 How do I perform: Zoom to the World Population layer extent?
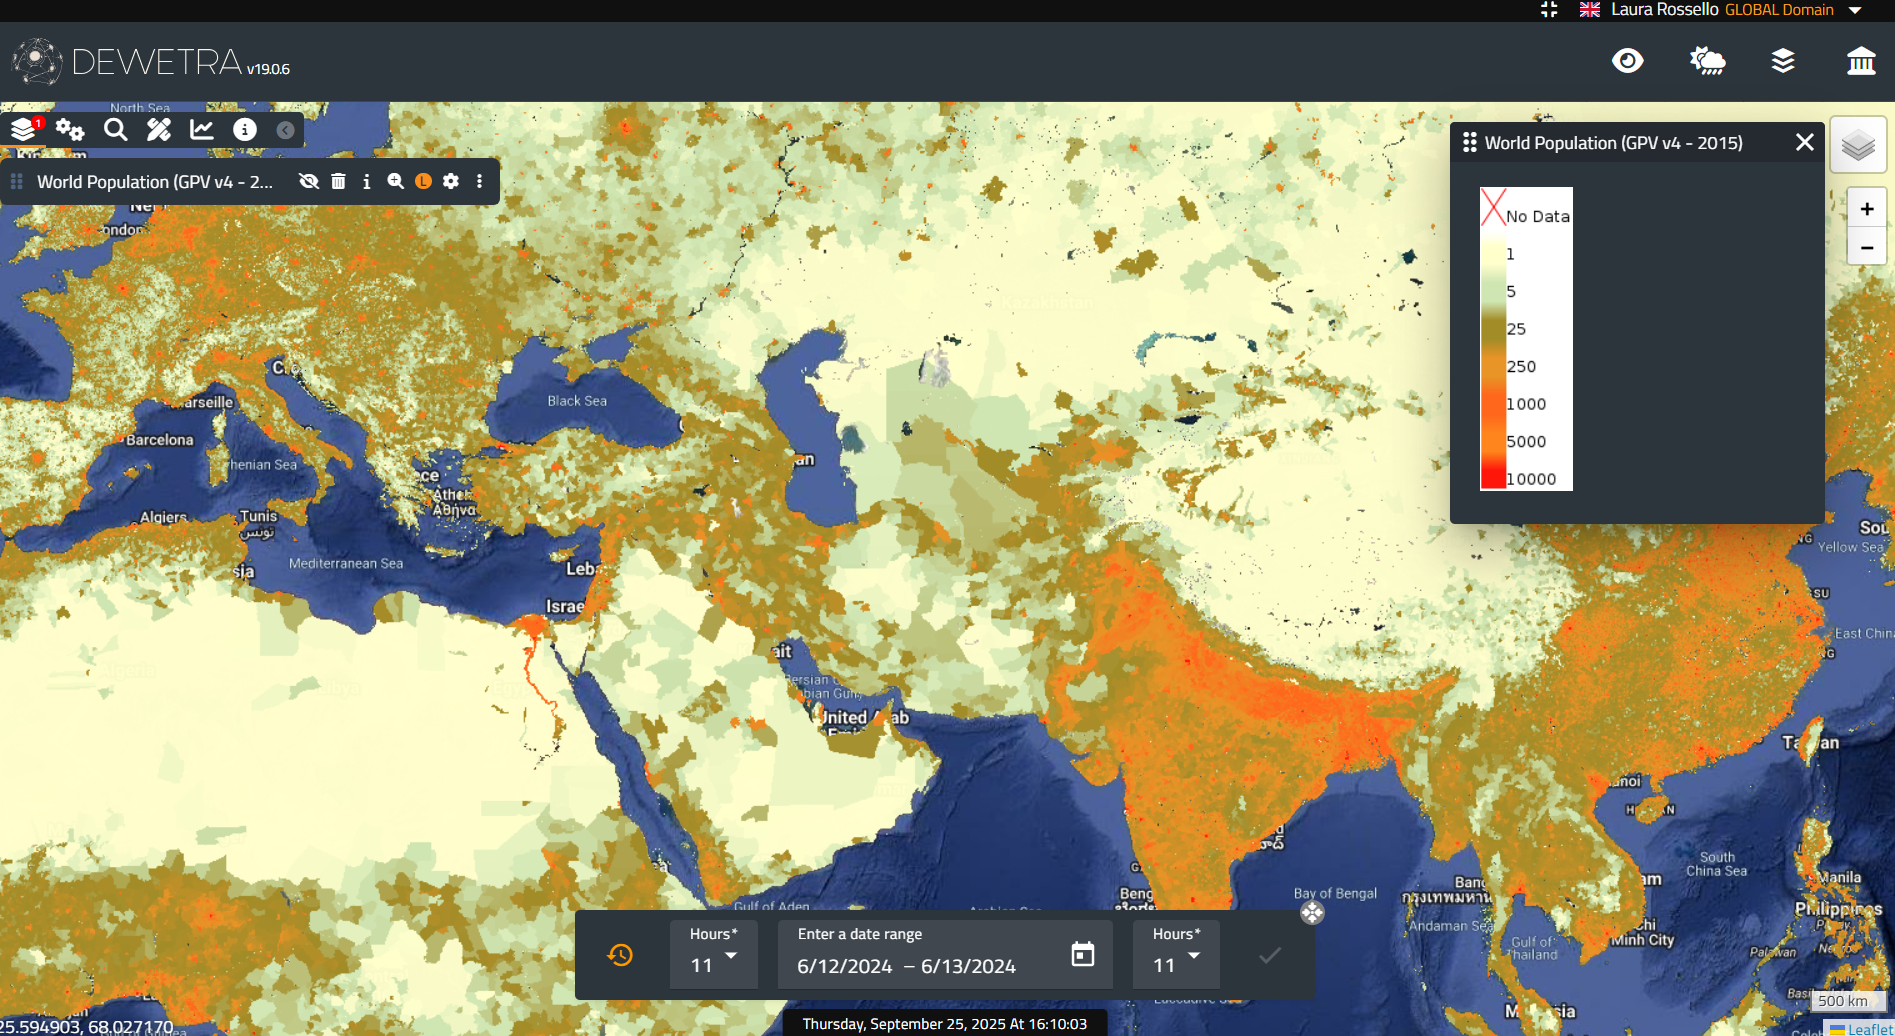[x=396, y=181]
